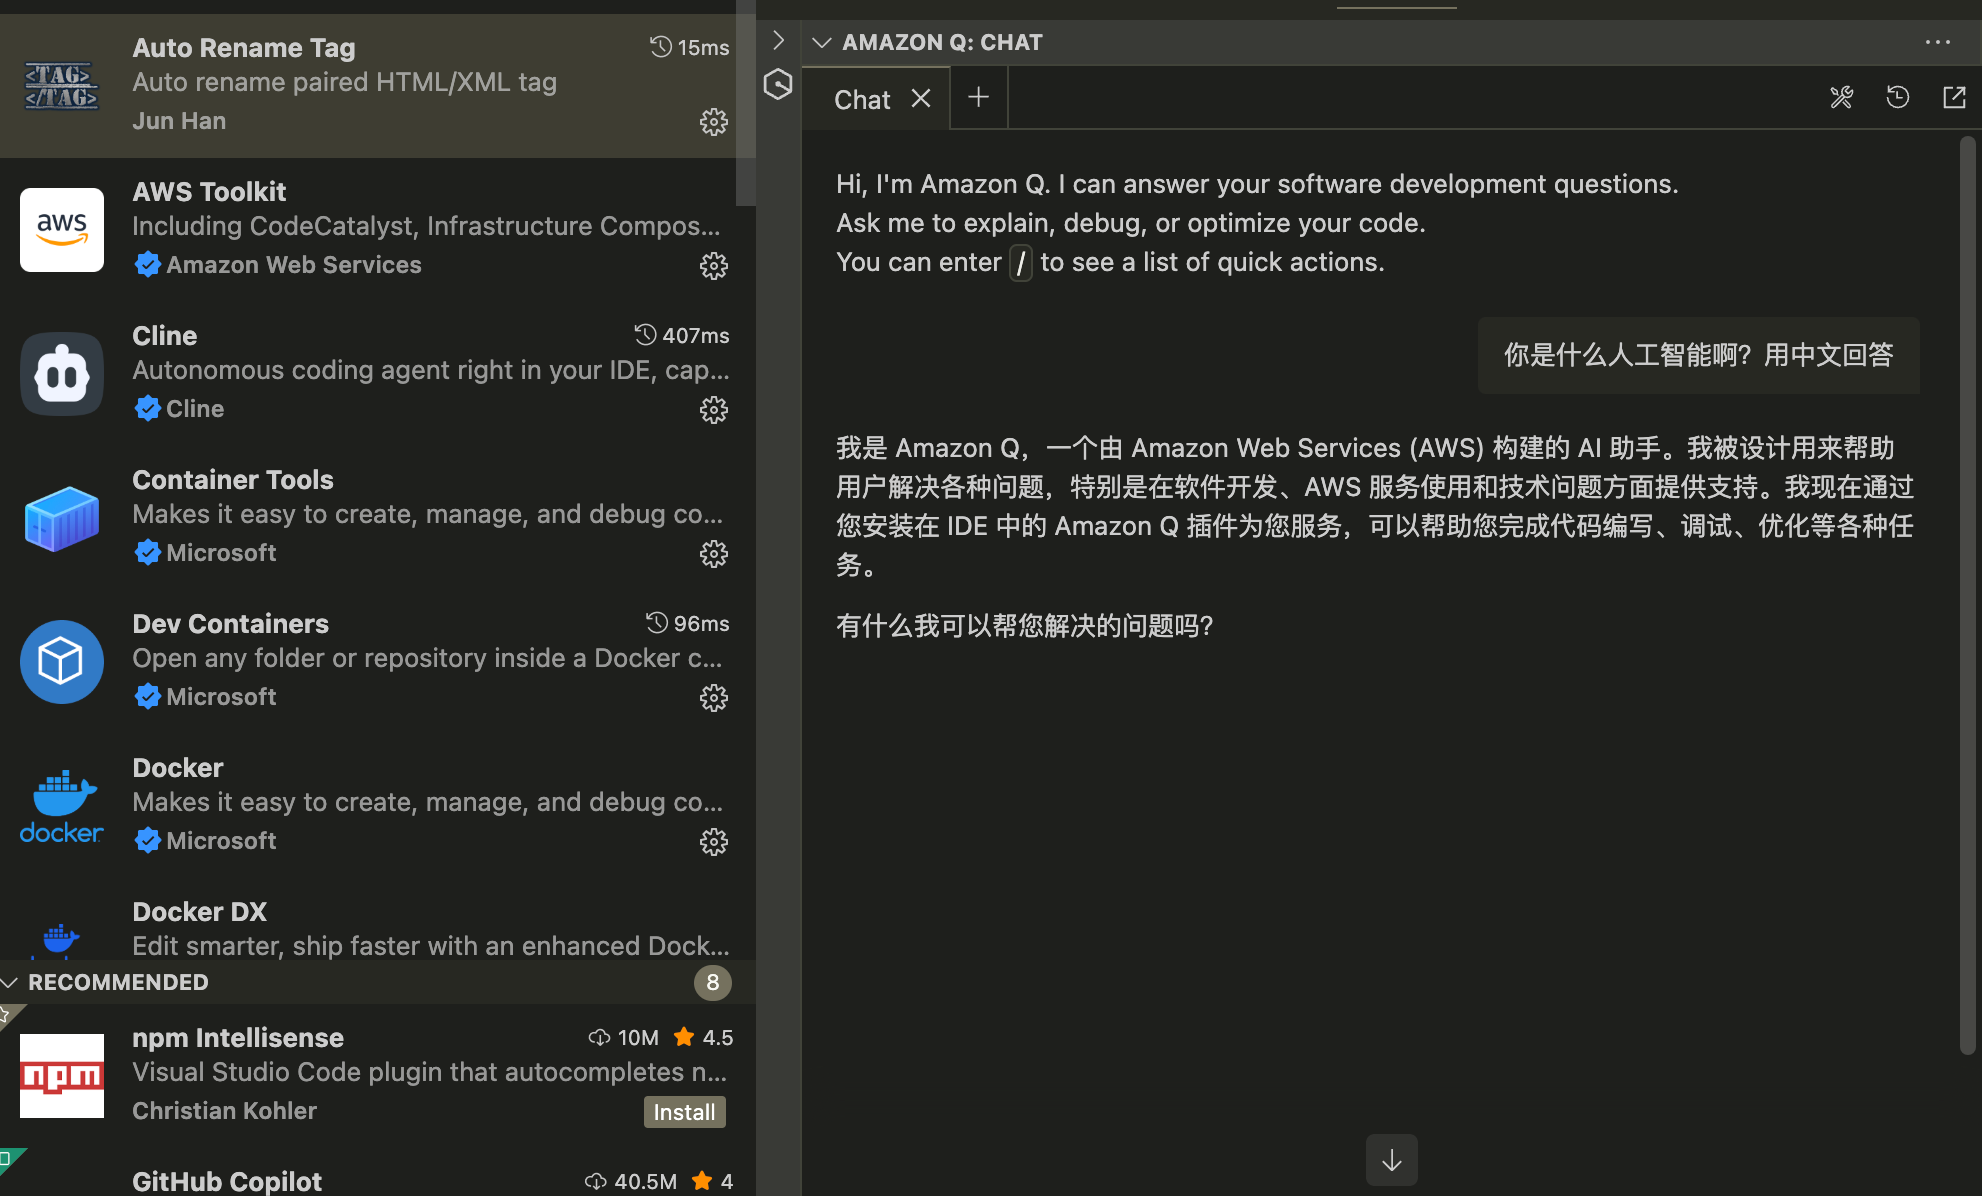Screen dimensions: 1982x1196
Task: Select the Chat tab
Action: 862,99
